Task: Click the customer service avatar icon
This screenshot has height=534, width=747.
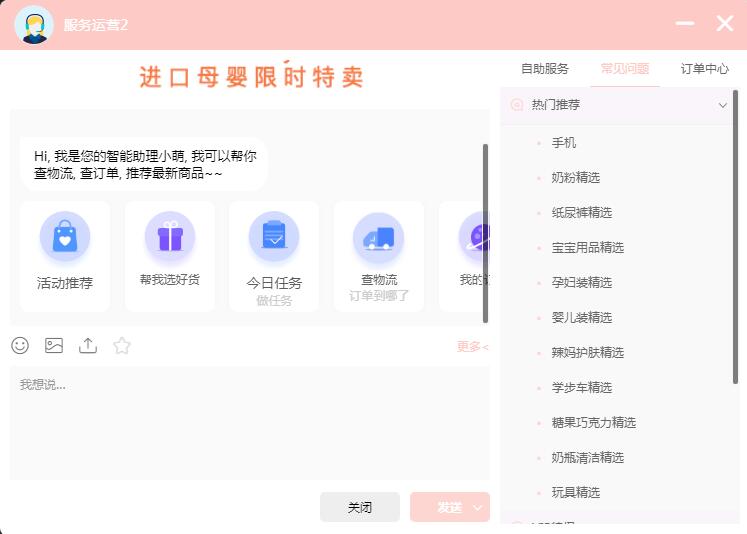Action: pos(34,25)
